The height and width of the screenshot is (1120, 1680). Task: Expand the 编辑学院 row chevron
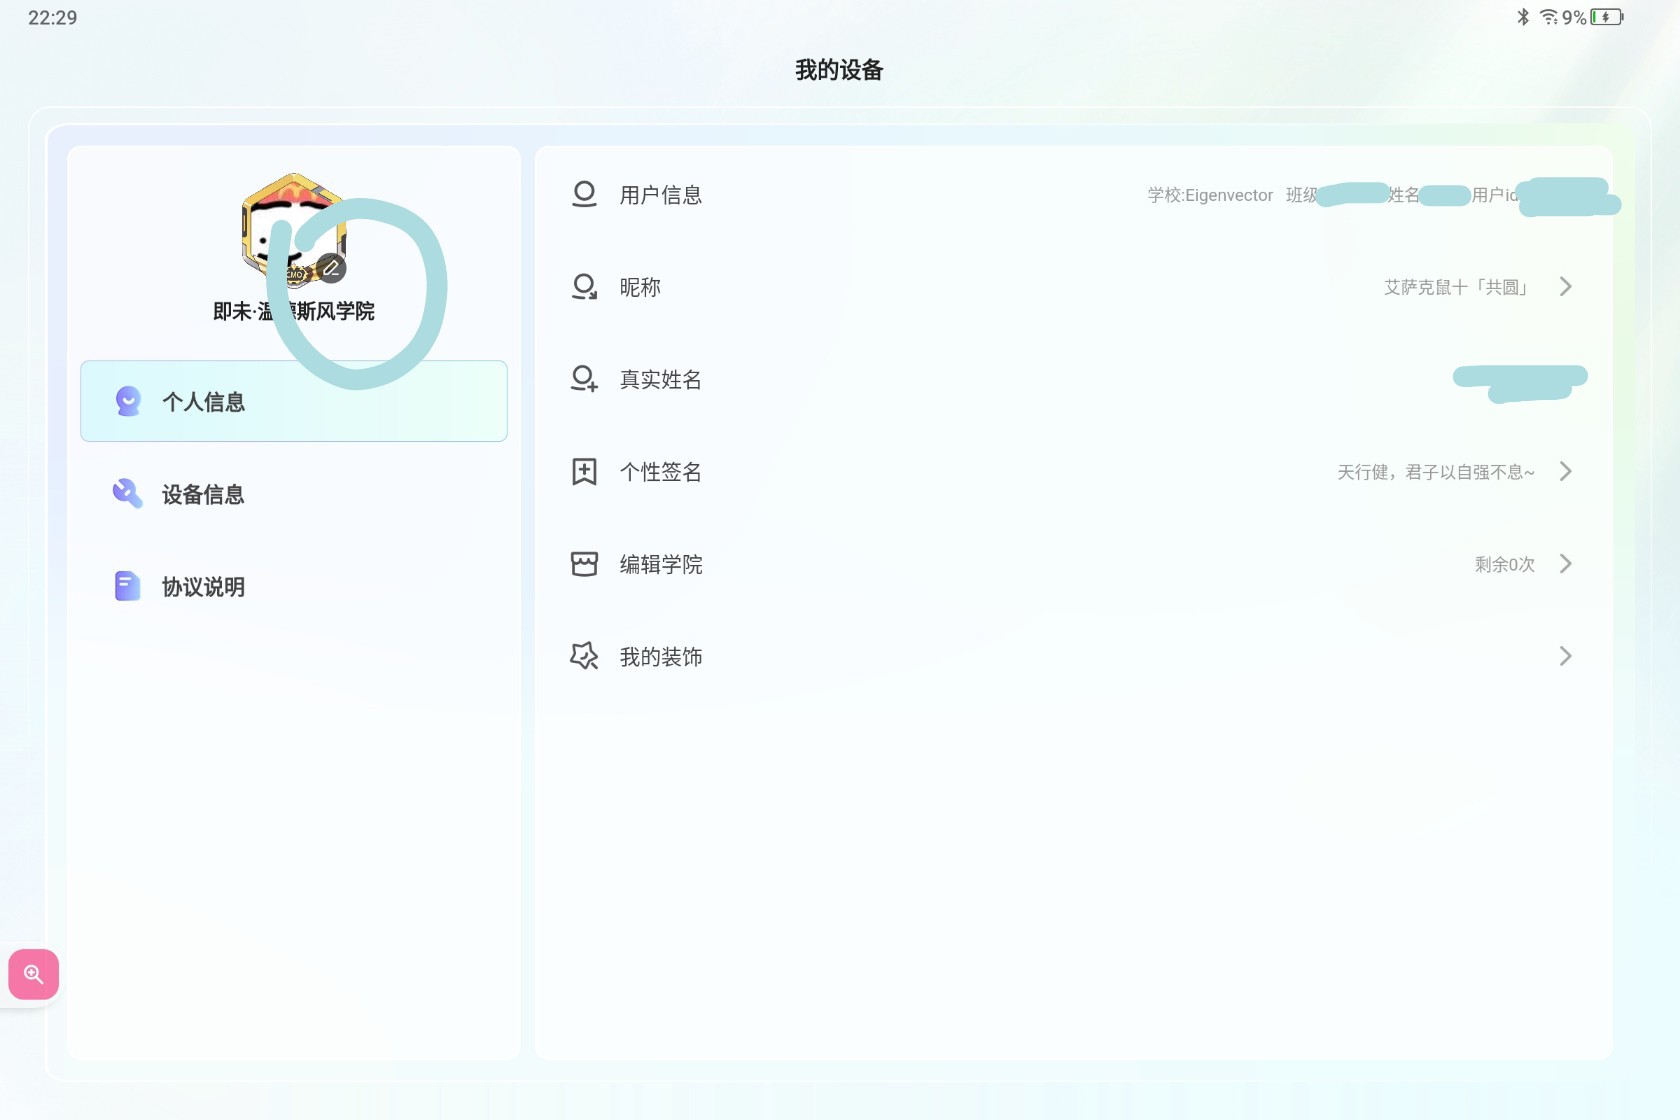point(1566,564)
